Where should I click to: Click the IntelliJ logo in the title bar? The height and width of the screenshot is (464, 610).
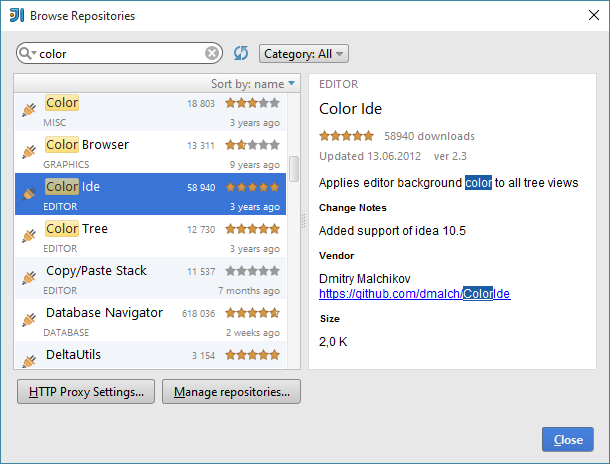pos(17,15)
